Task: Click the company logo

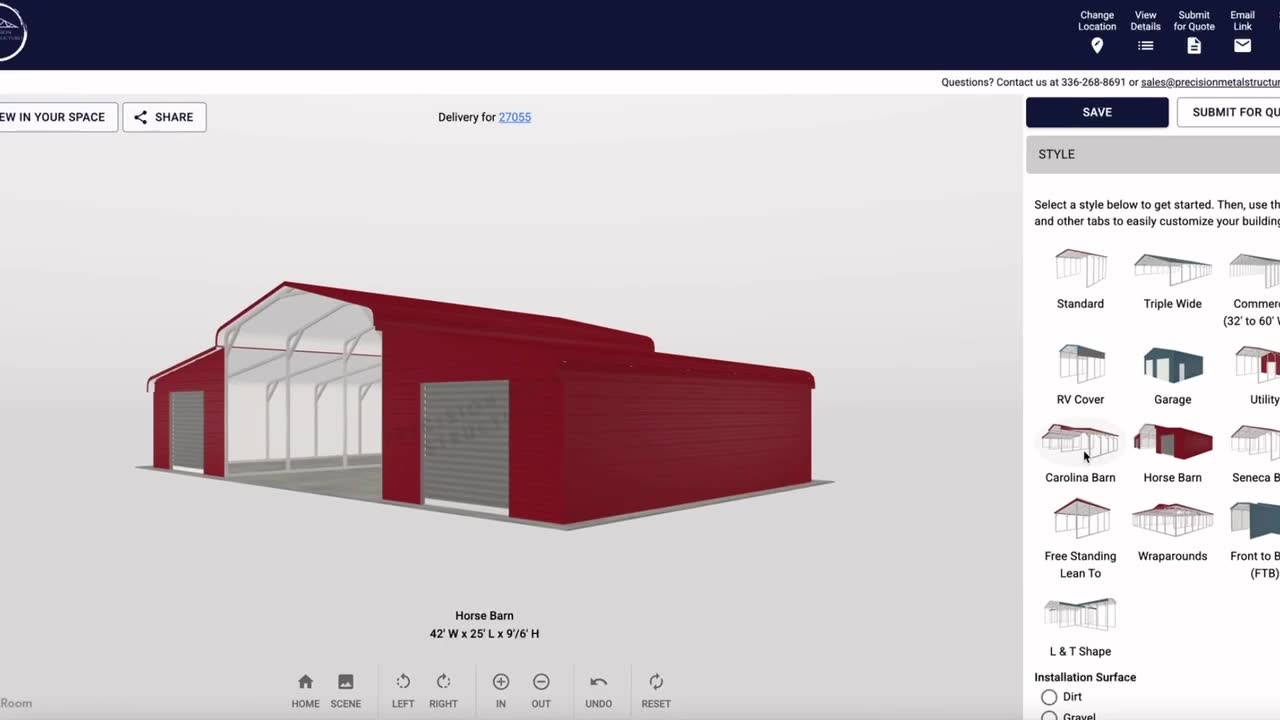Action: [12, 31]
